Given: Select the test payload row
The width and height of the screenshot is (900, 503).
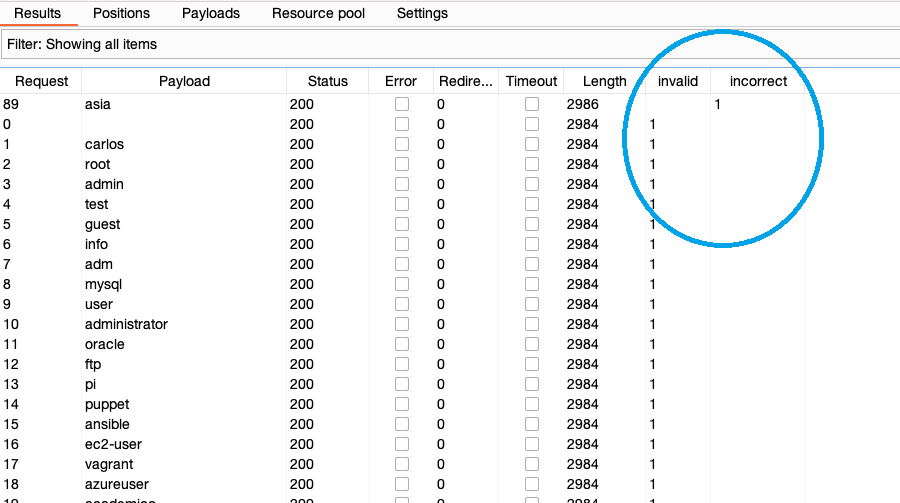Looking at the screenshot, I should (x=450, y=204).
